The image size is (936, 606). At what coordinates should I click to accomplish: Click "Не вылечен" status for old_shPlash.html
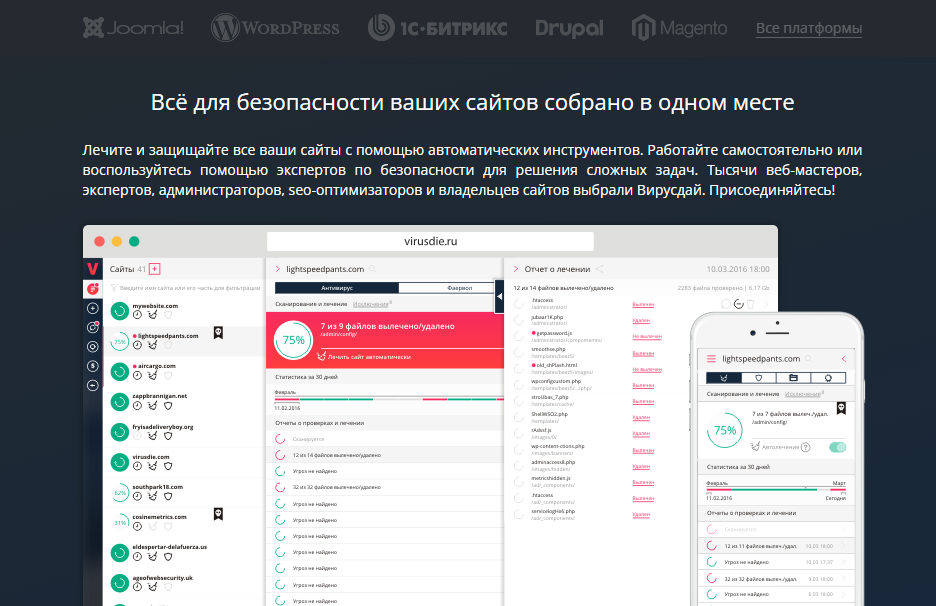647,370
